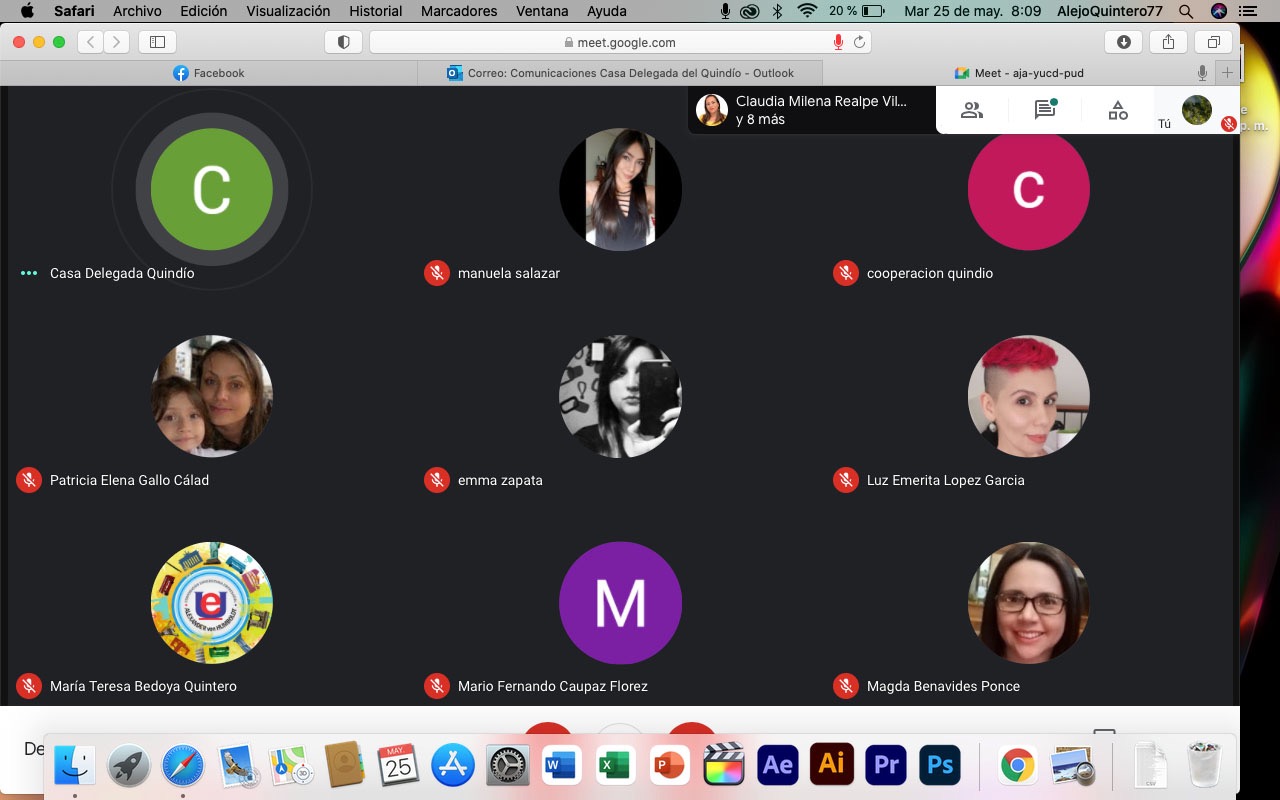
Task: Click the Bluetooth menu bar icon
Action: click(778, 11)
